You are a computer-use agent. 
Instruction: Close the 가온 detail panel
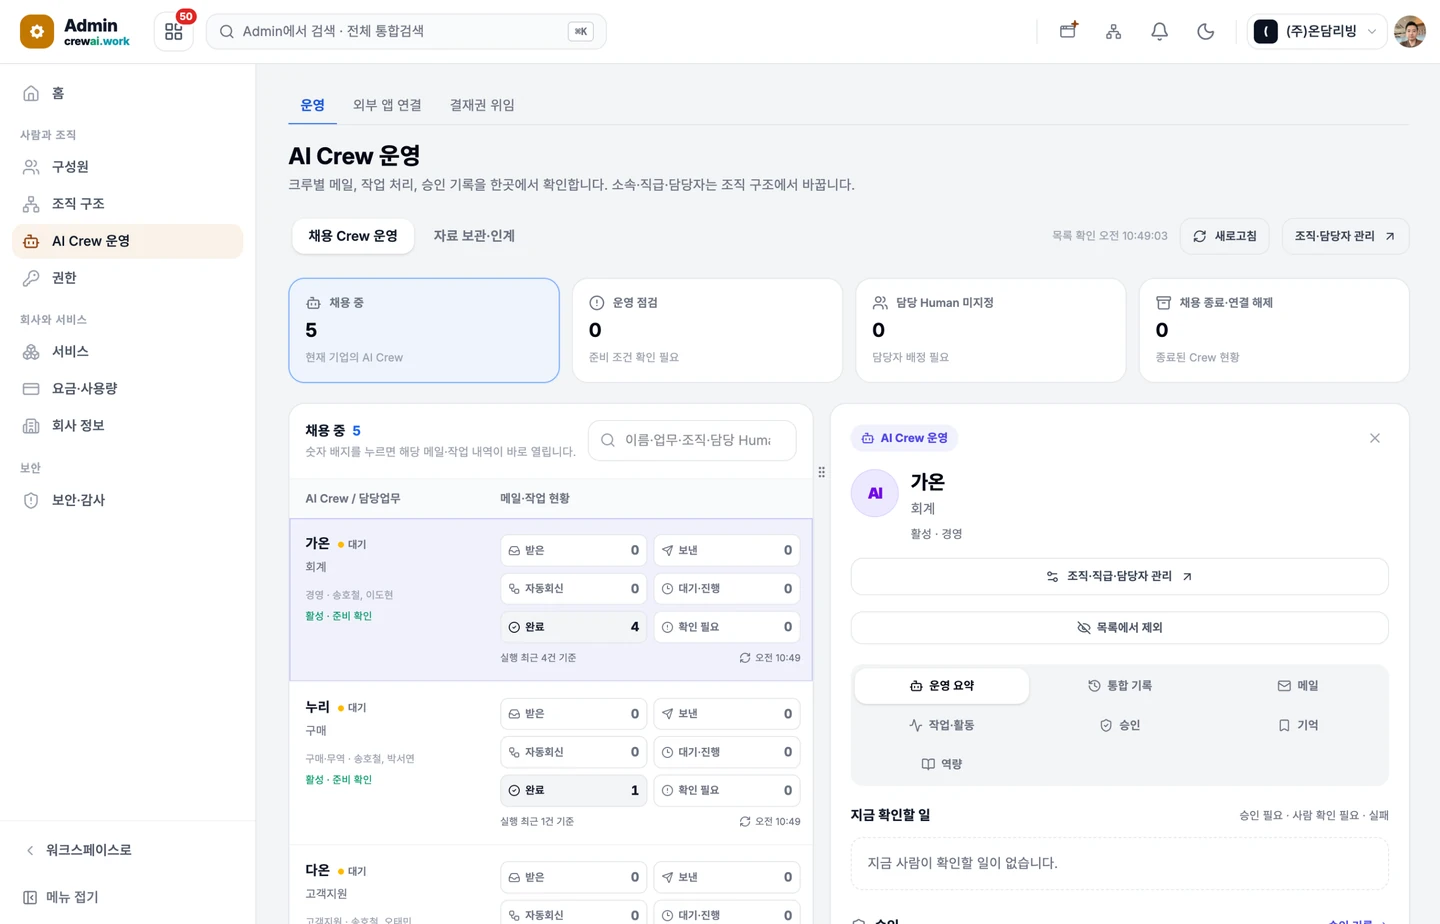click(x=1375, y=438)
